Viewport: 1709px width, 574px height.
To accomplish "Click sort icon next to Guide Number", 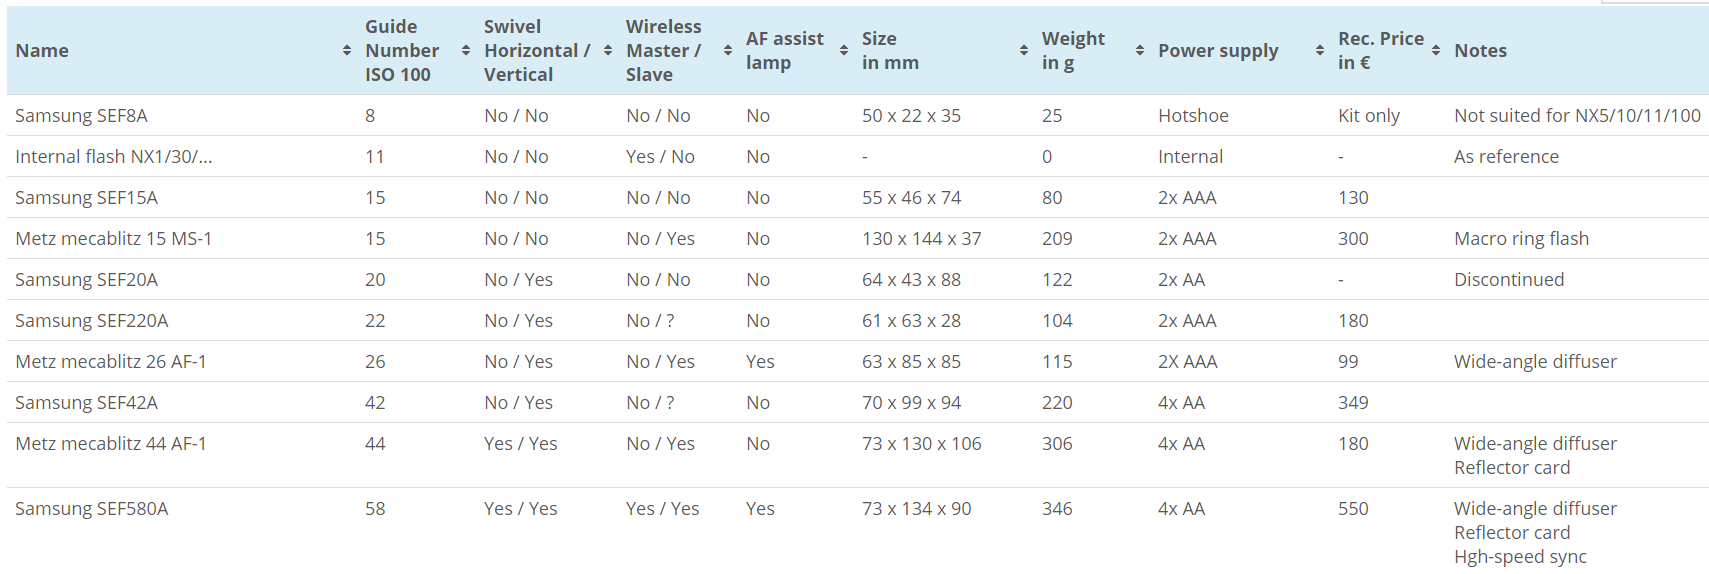I will (465, 51).
